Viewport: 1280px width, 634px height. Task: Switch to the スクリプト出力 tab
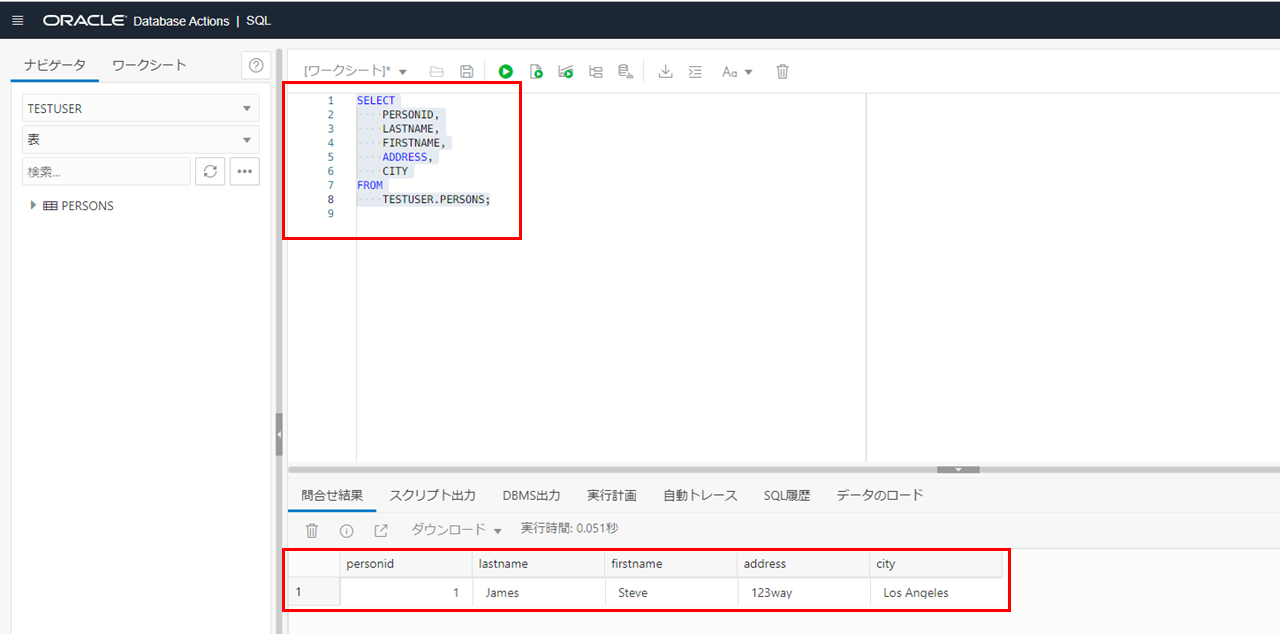tap(432, 495)
